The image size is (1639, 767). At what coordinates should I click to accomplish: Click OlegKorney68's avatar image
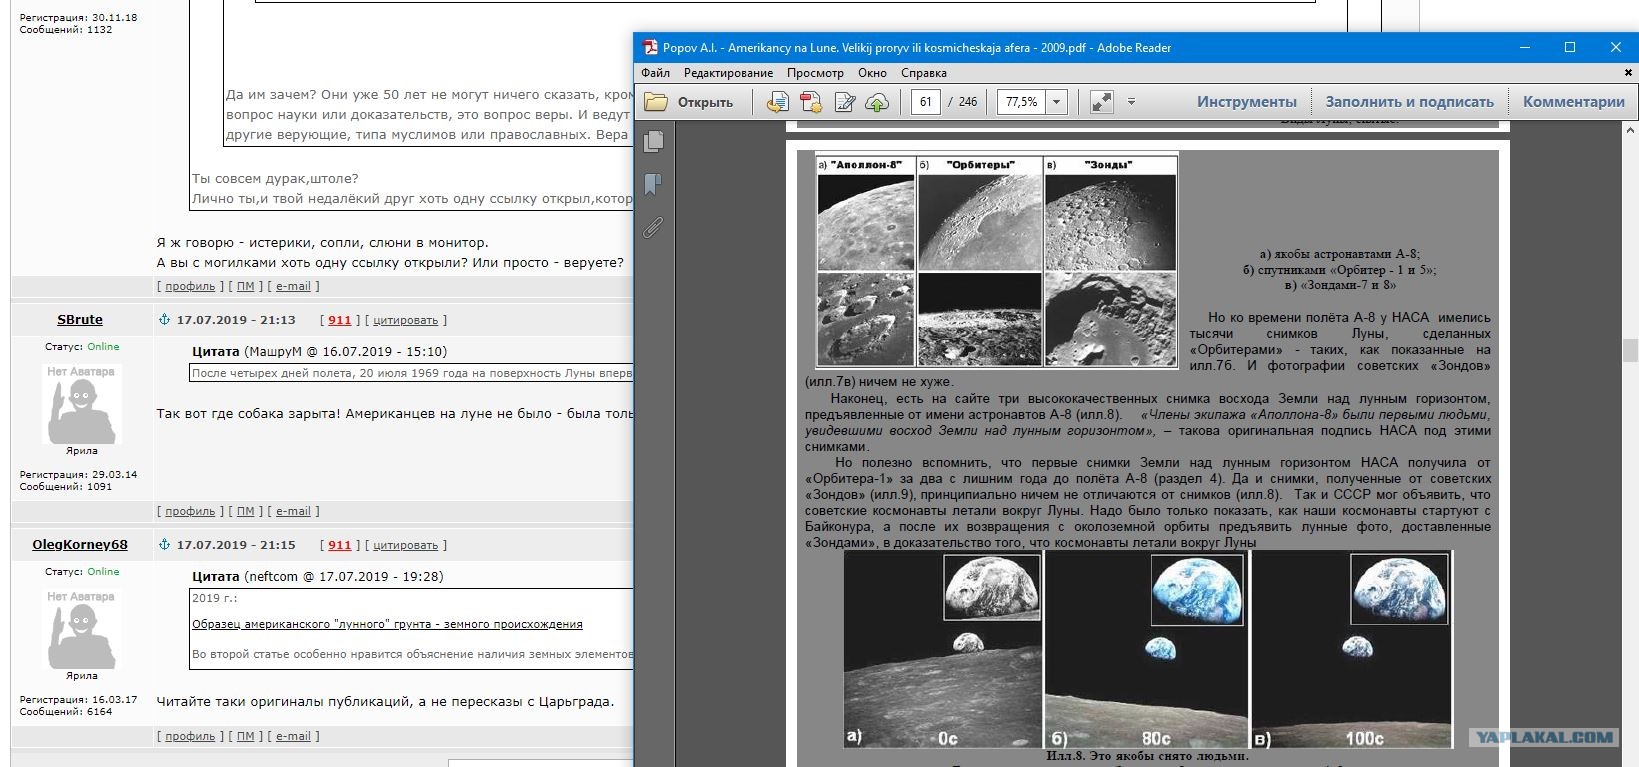82,628
